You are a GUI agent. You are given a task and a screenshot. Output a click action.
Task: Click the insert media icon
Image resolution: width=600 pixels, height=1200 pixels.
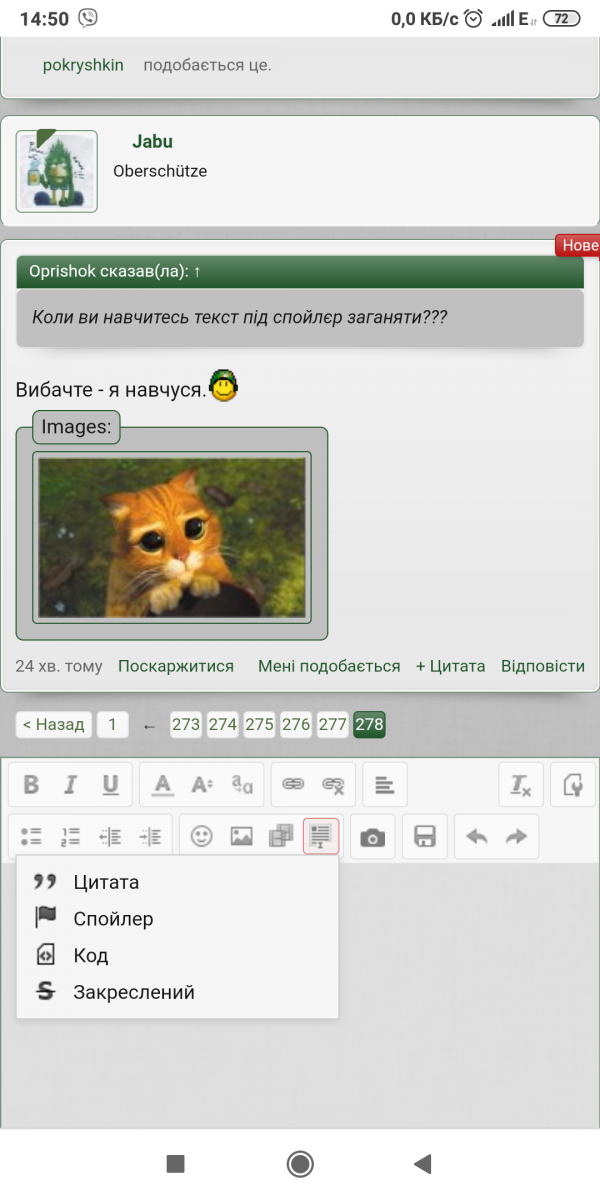pos(281,837)
